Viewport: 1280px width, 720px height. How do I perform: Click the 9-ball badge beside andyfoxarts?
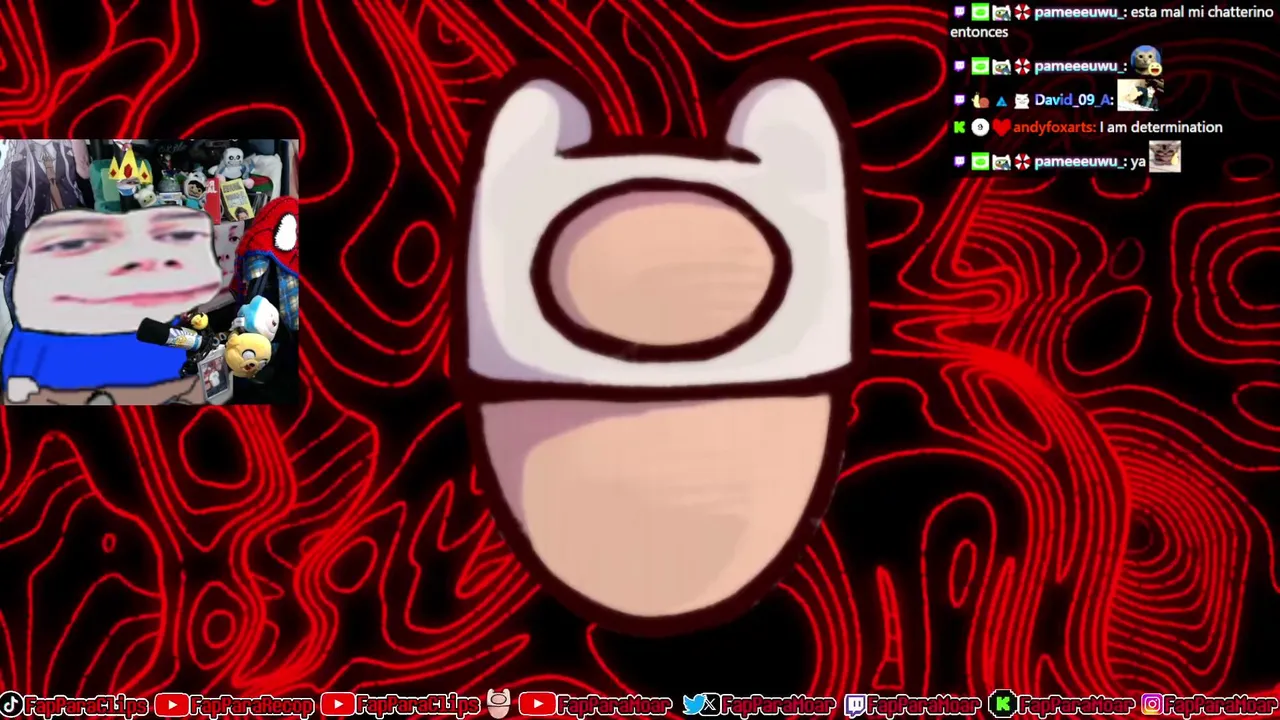[980, 127]
